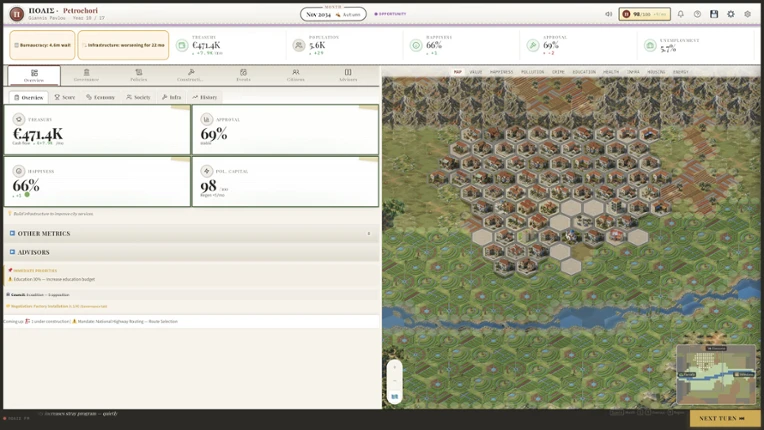Open the Events tab

click(243, 75)
